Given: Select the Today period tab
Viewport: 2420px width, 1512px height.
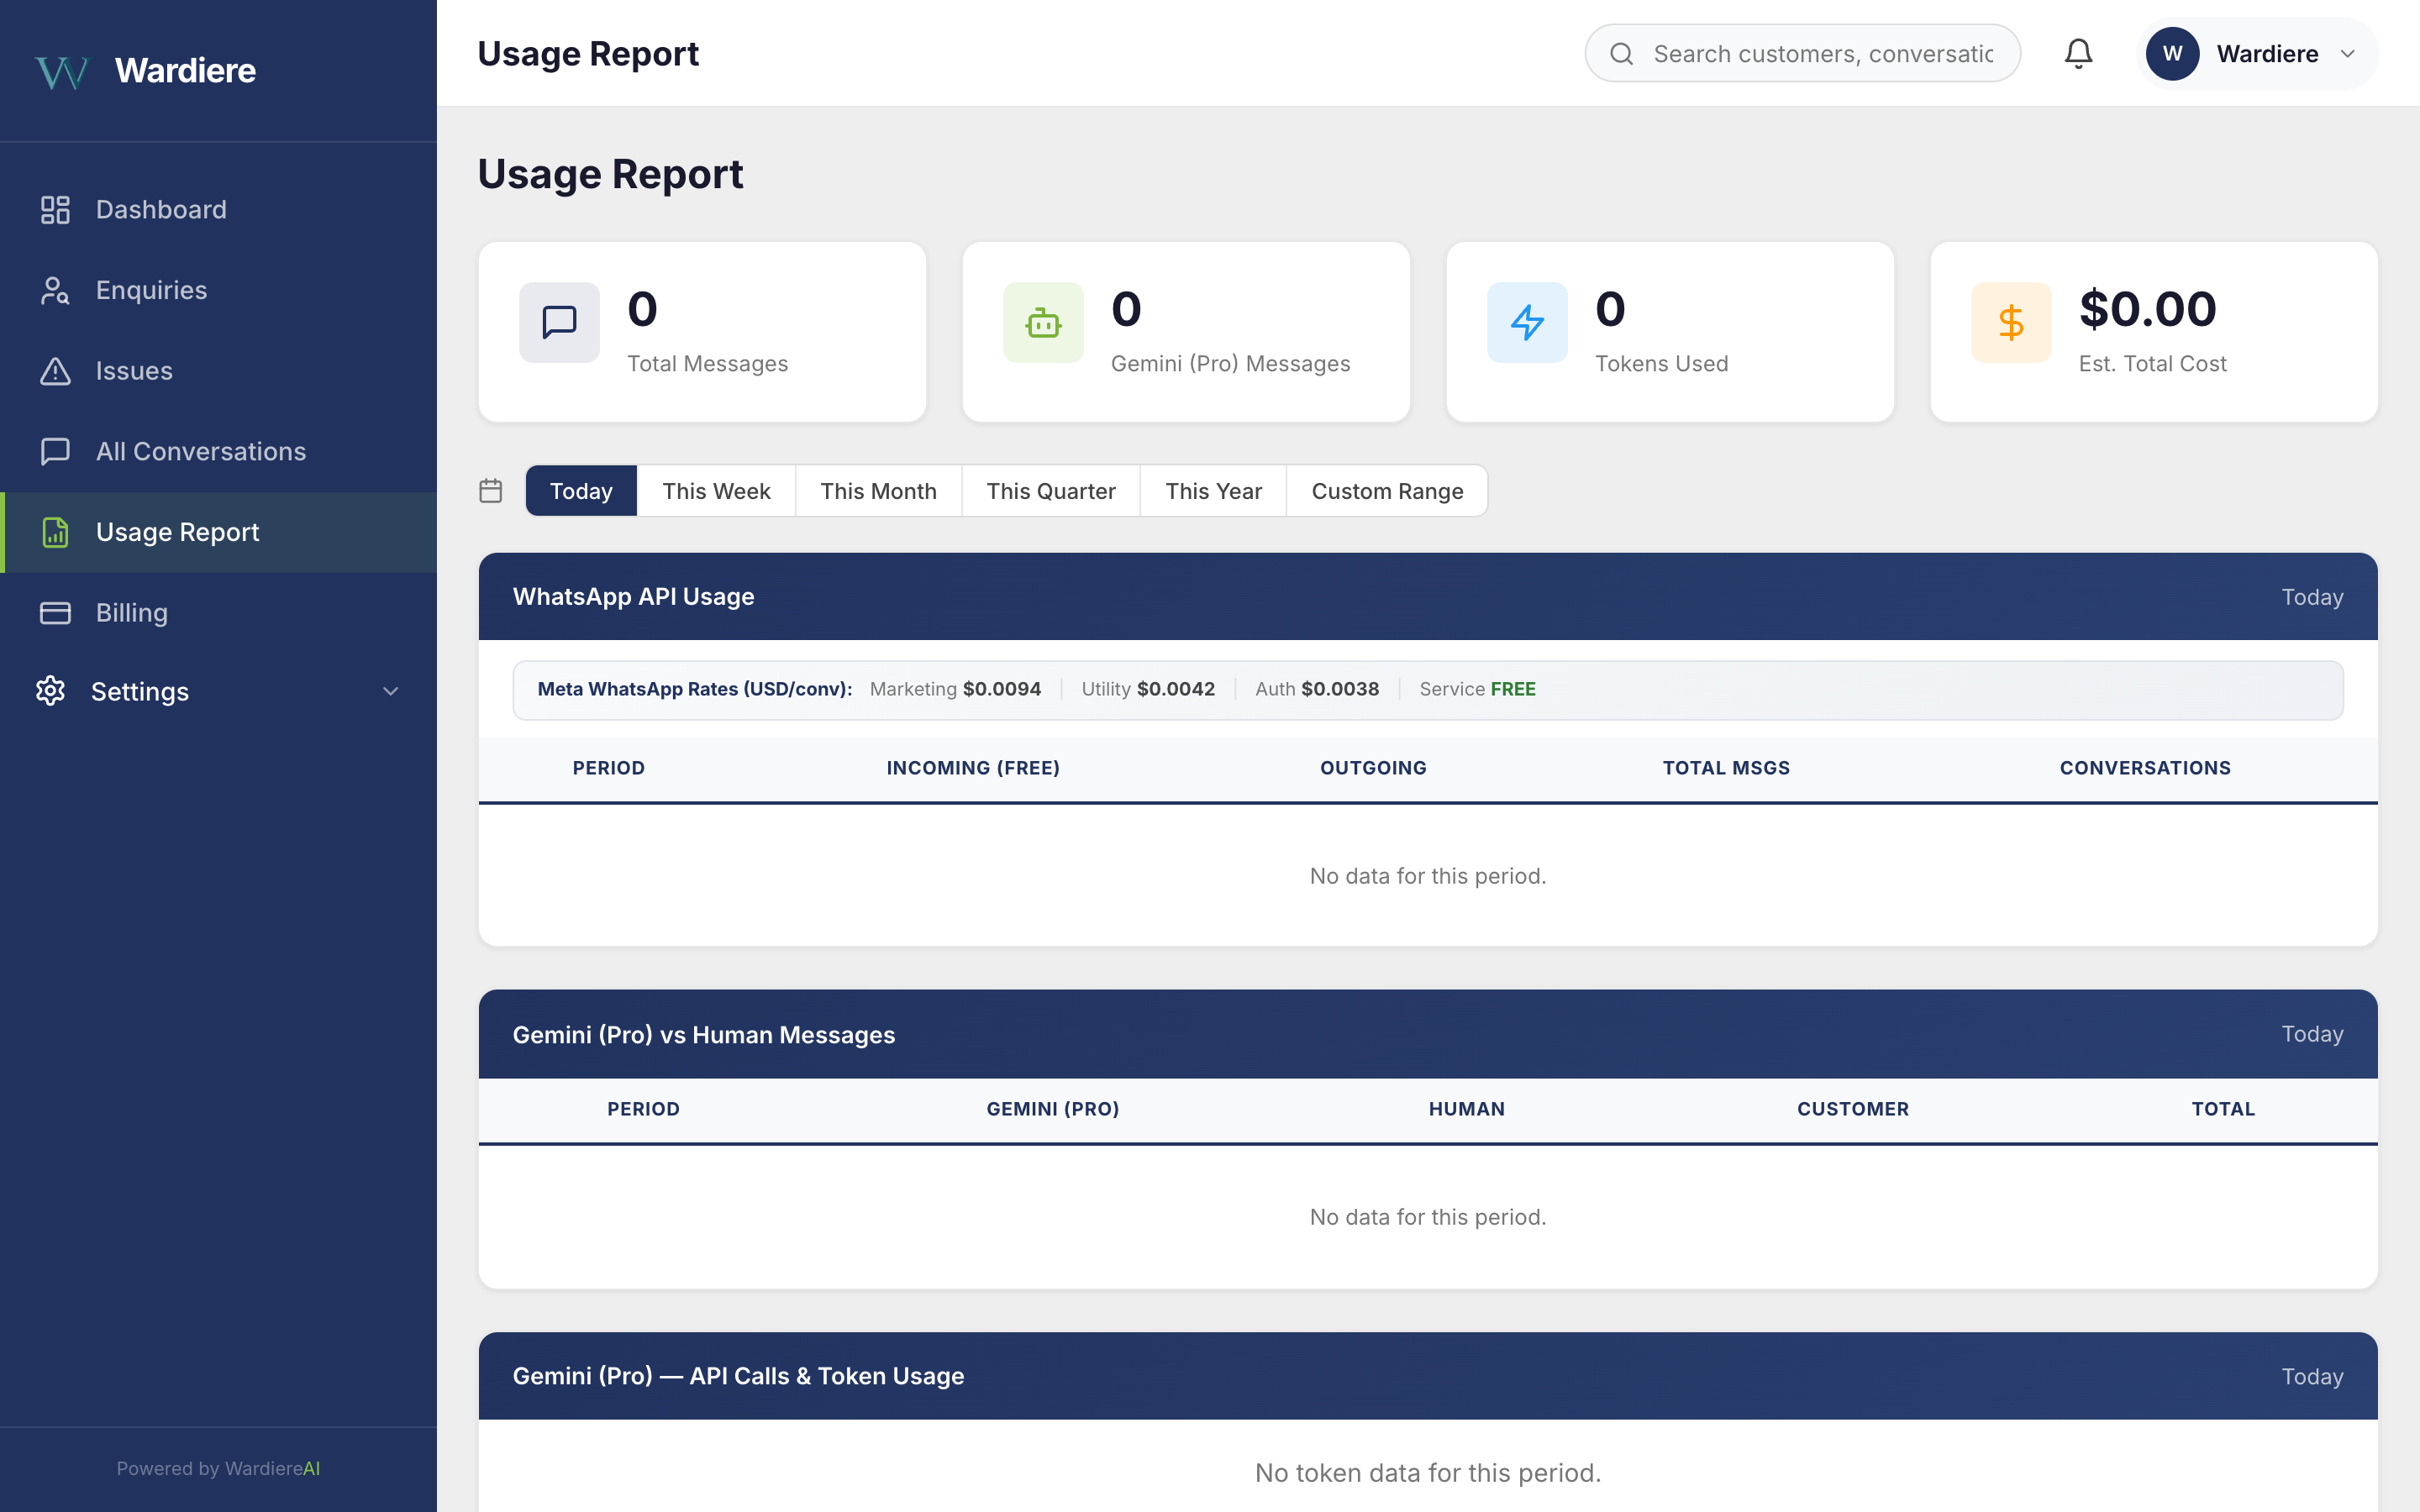Looking at the screenshot, I should [581, 491].
